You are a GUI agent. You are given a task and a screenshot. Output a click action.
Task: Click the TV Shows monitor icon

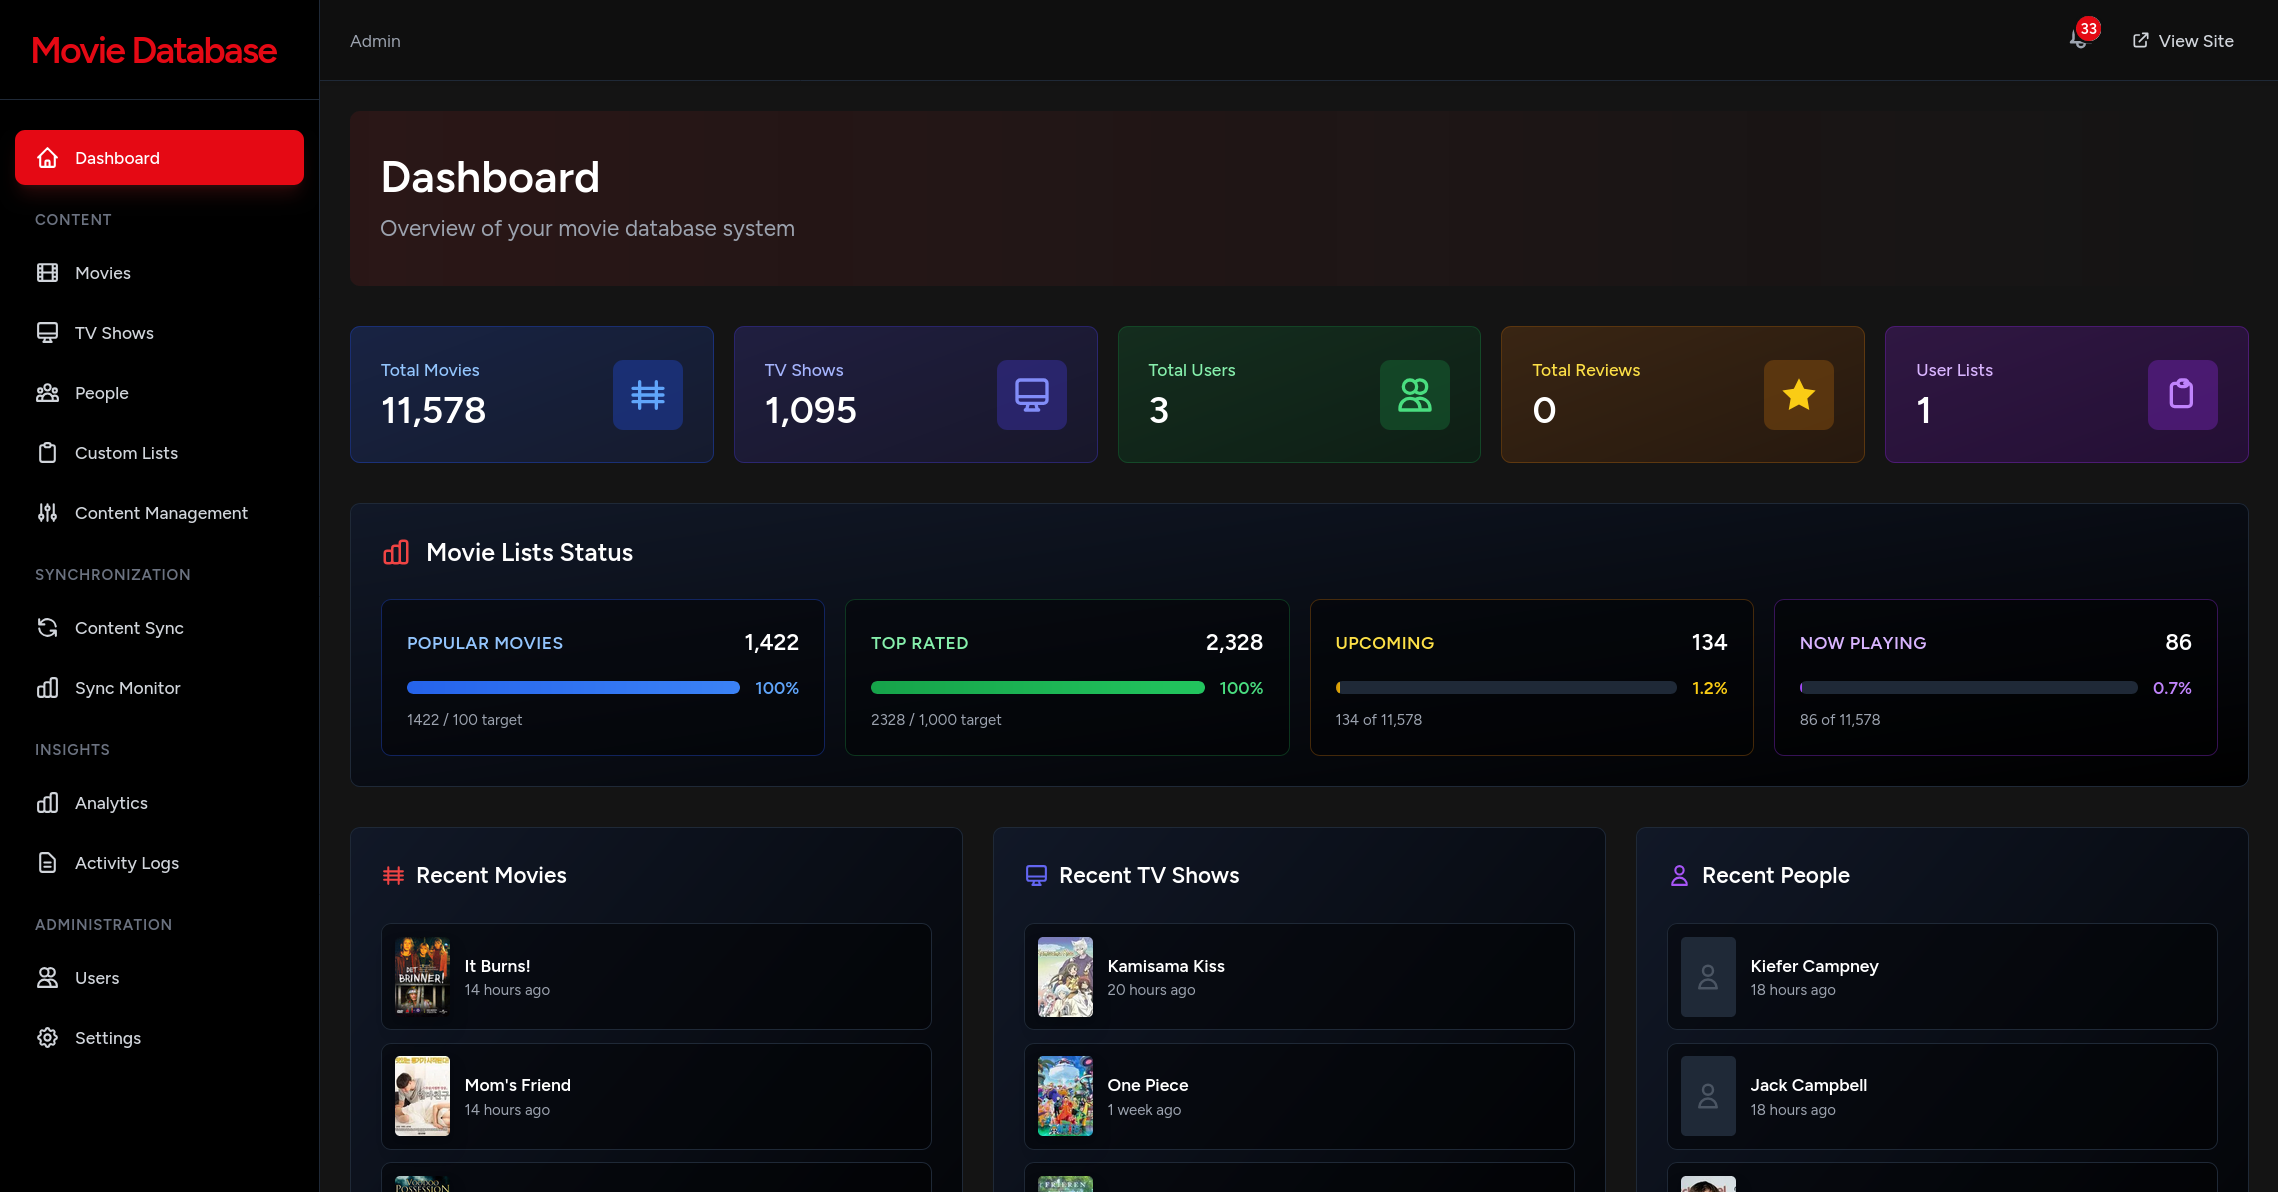(x=1031, y=395)
